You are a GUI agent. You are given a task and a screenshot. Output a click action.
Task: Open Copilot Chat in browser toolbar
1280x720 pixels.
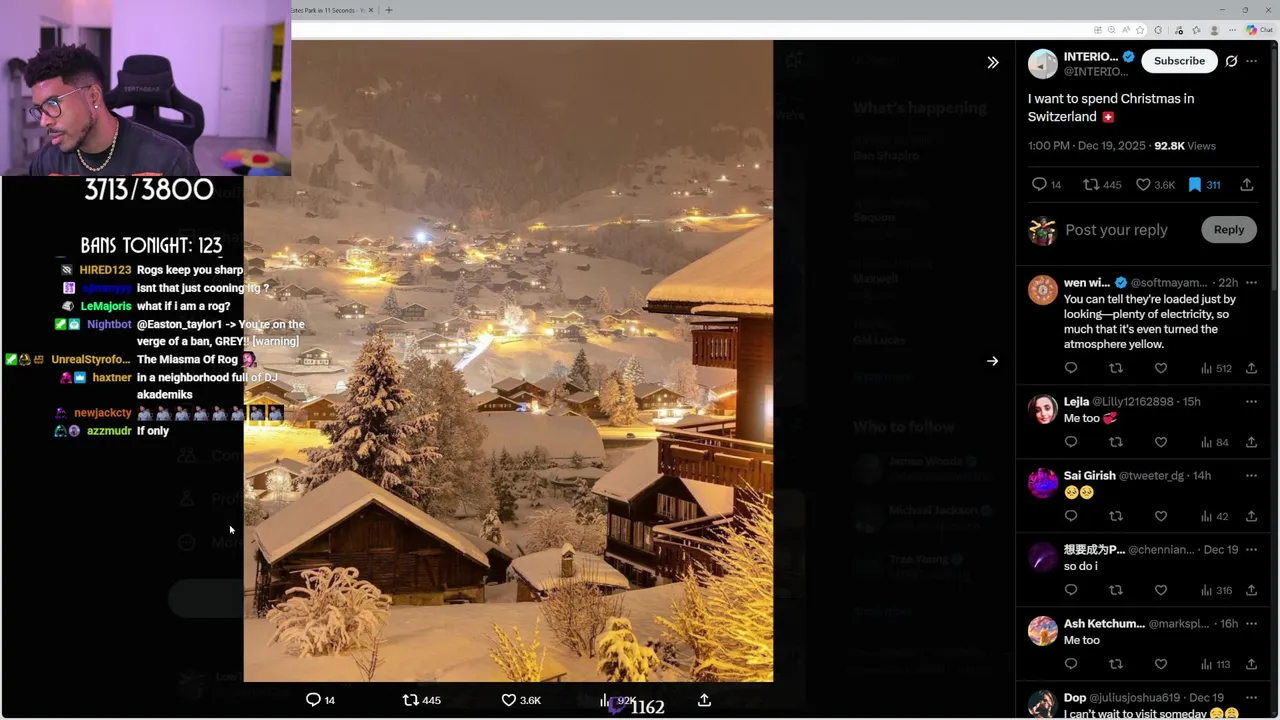(x=1260, y=30)
